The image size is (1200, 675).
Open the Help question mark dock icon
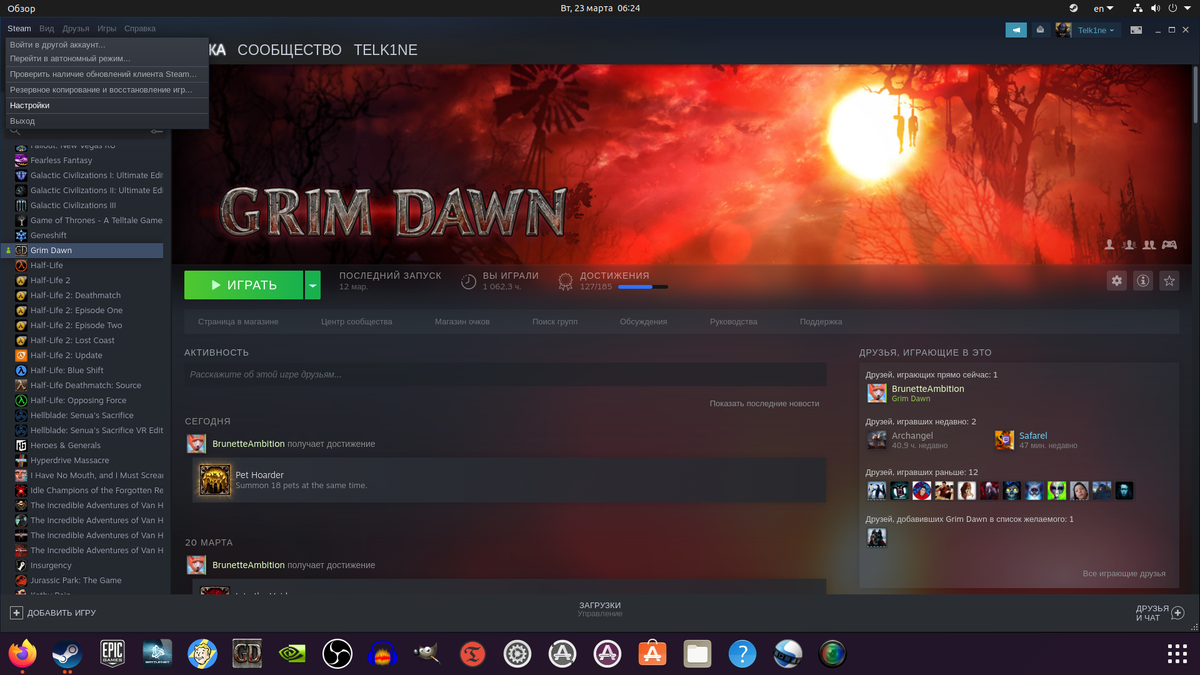pyautogui.click(x=742, y=653)
